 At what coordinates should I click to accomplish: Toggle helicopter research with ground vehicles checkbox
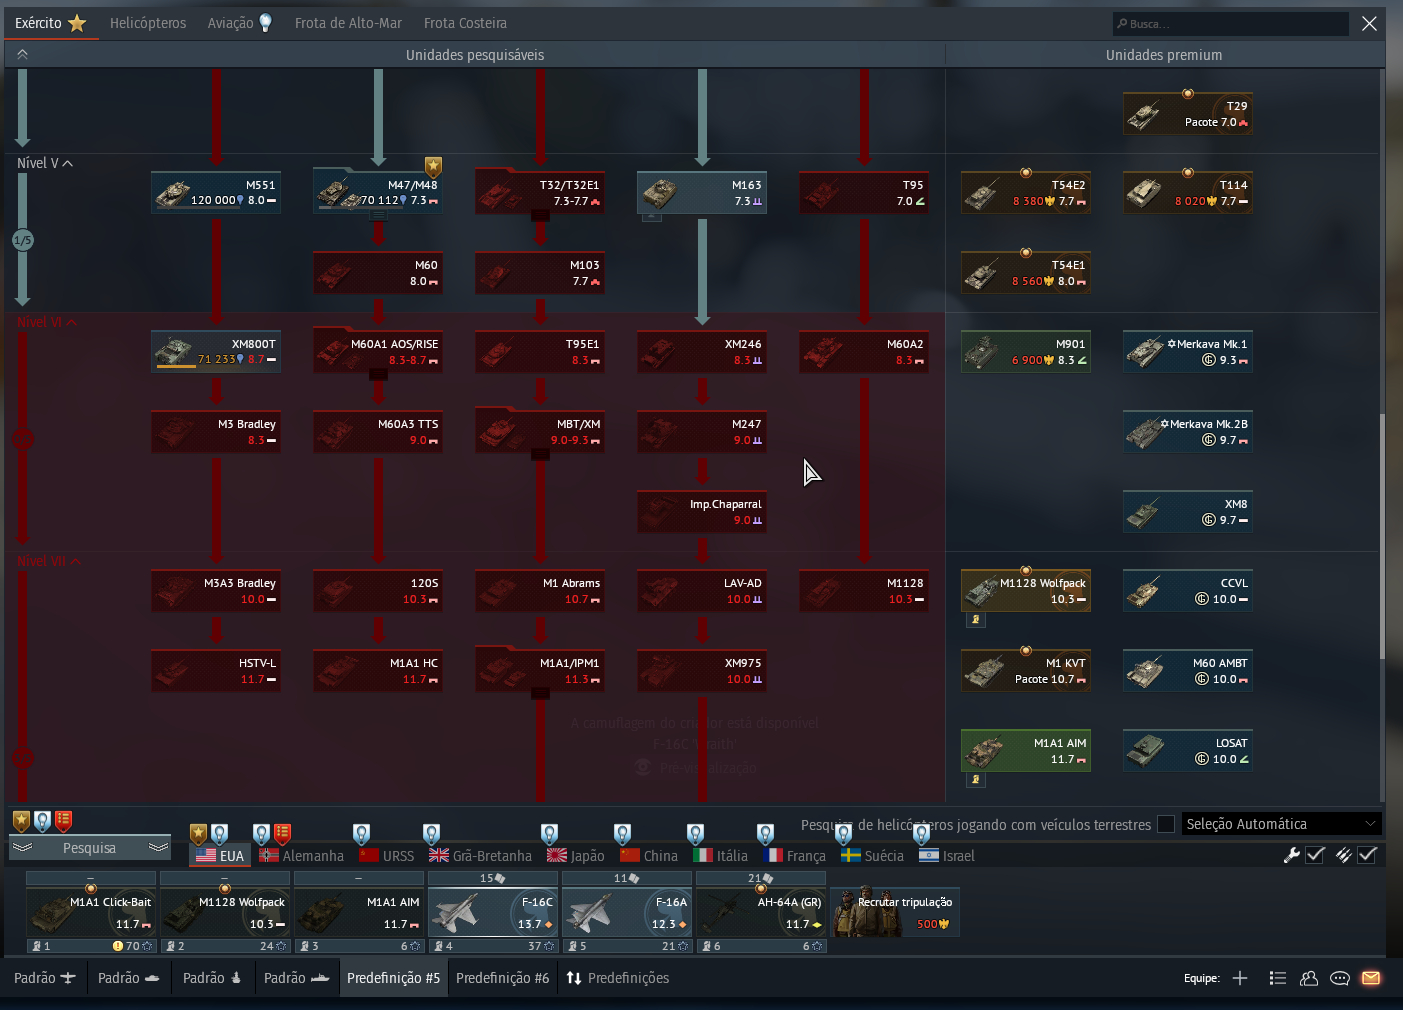point(1166,824)
